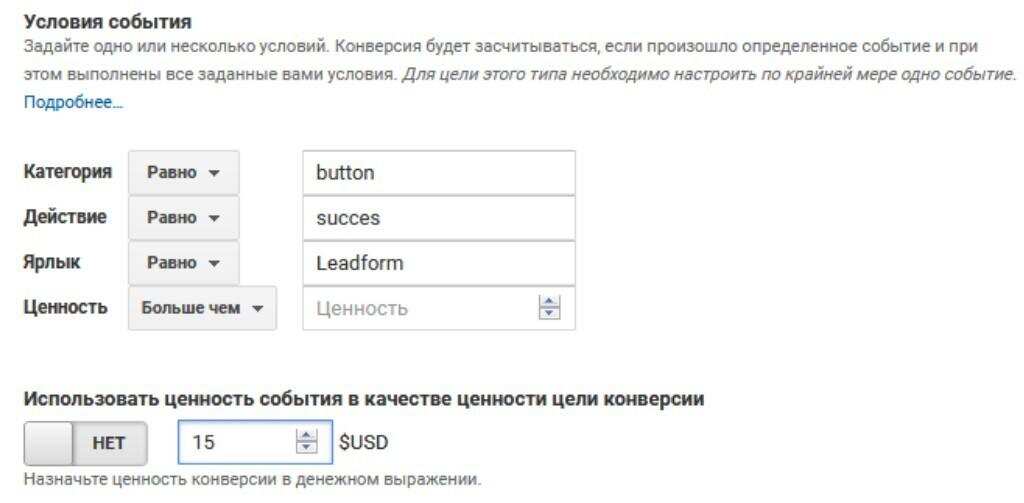The width and height of the screenshot is (1024, 503).
Task: Open the Категория condition dropdown
Action: tap(183, 172)
